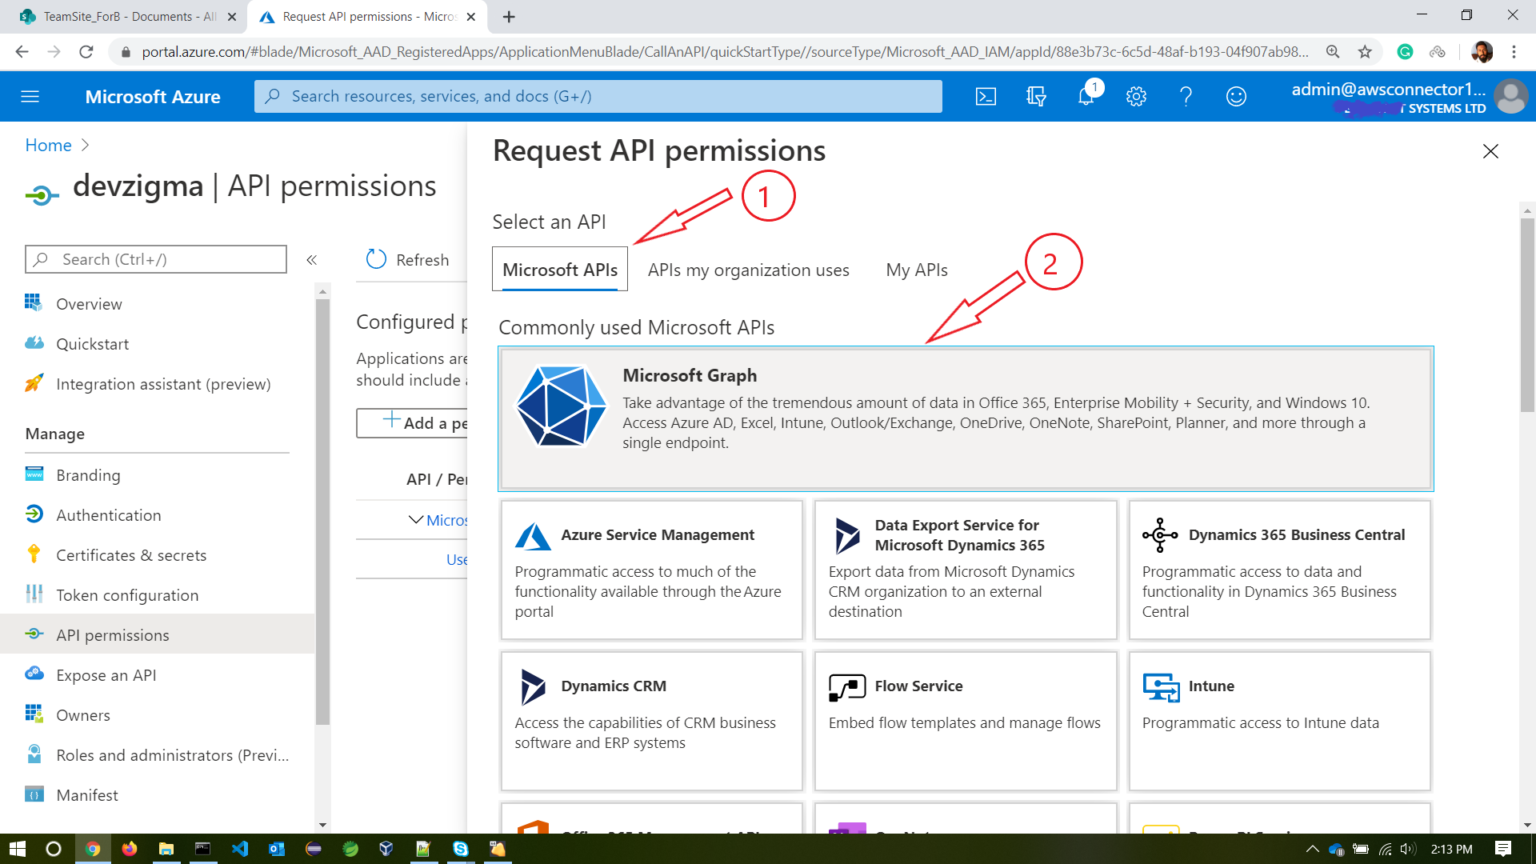Go to Home via the breadcrumb link
This screenshot has width=1536, height=864.
pos(48,144)
